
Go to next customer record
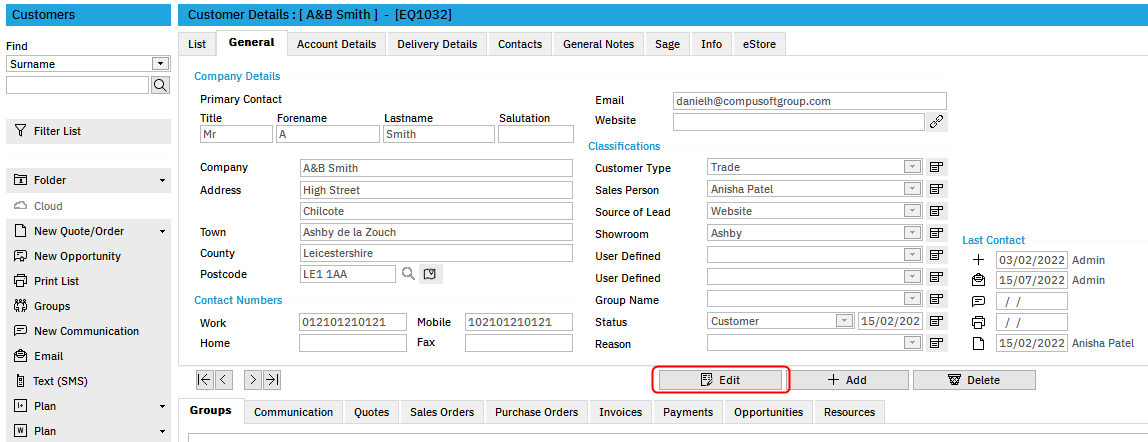point(253,379)
